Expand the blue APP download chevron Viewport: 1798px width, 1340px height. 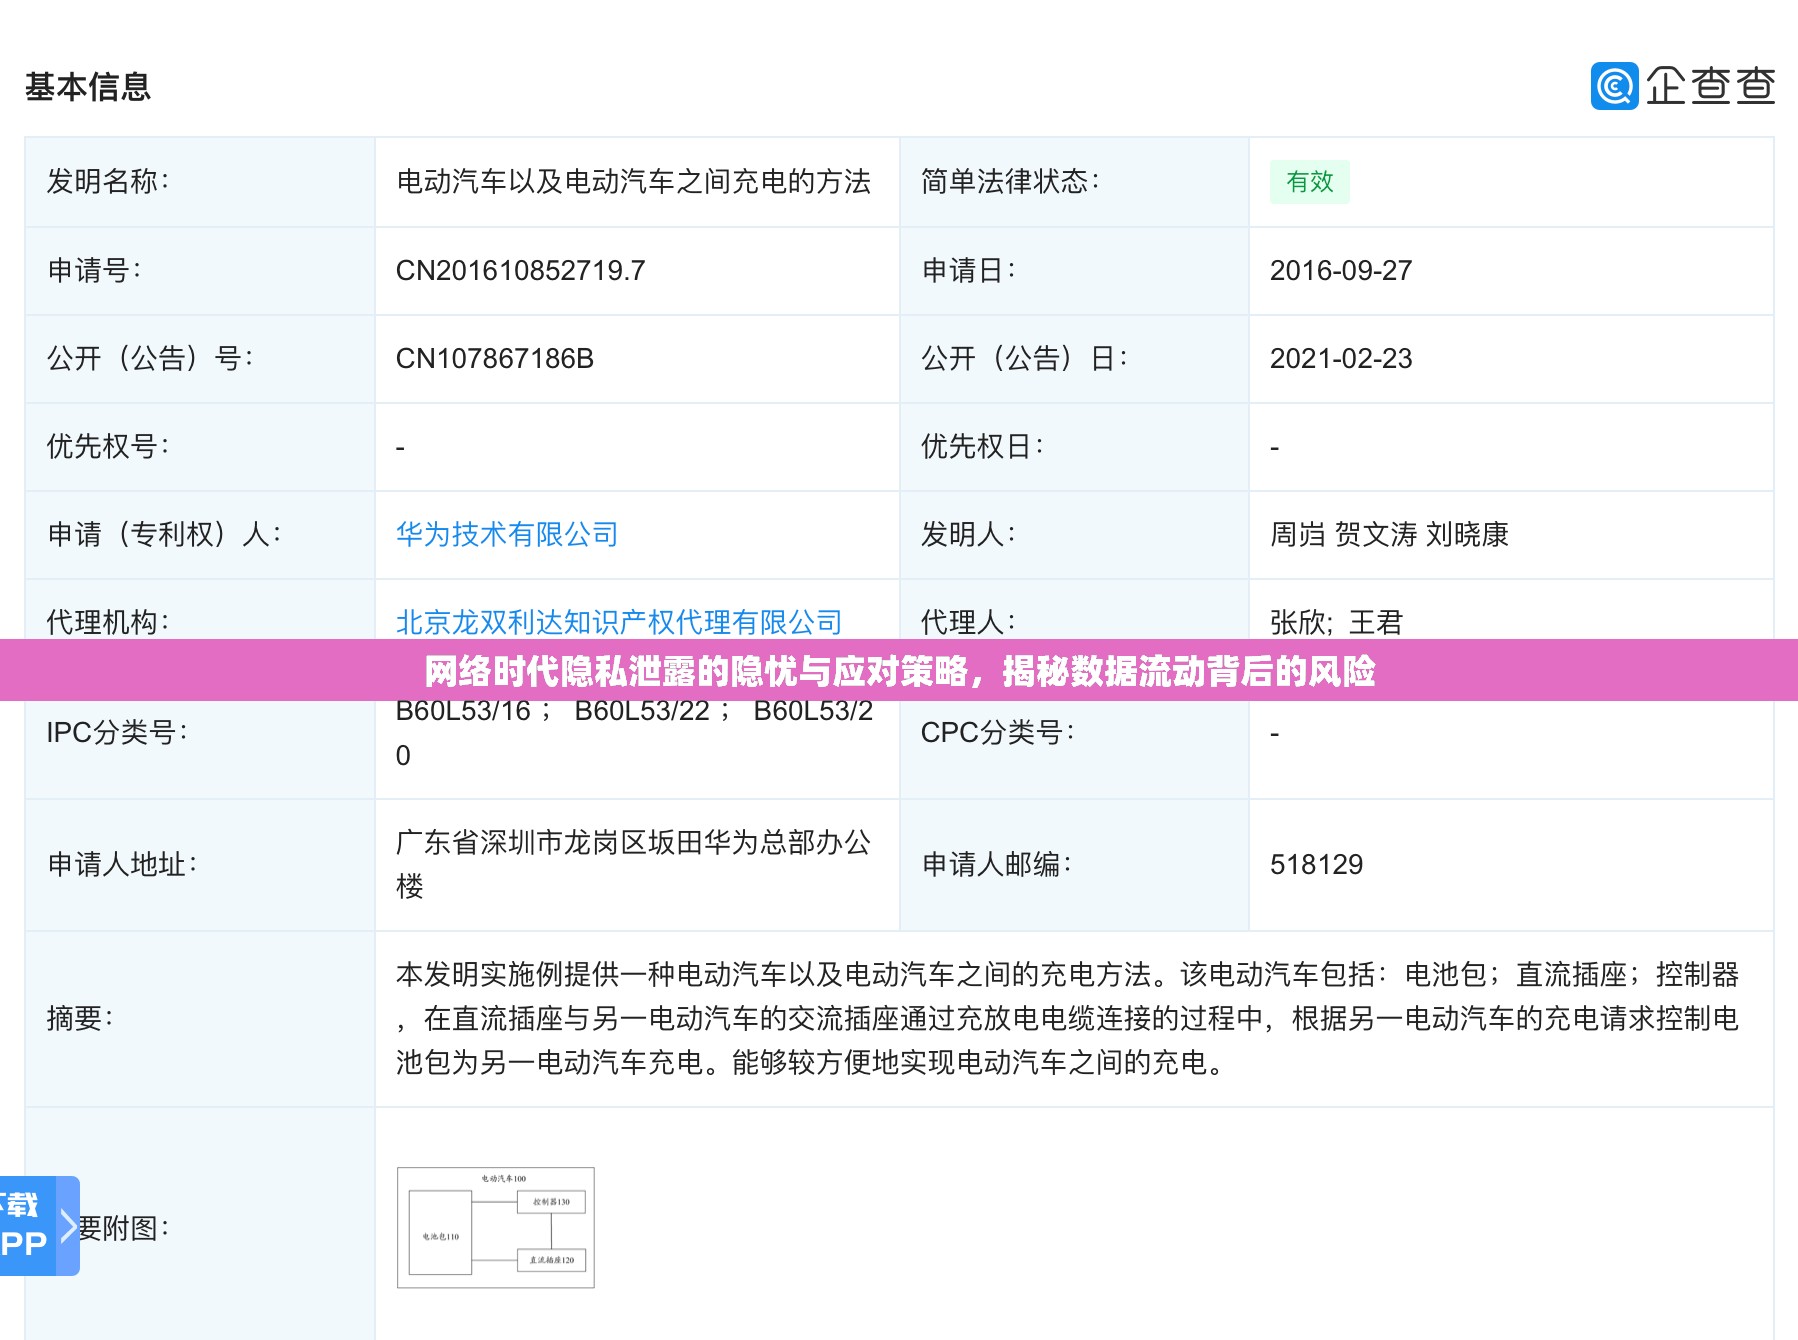68,1226
